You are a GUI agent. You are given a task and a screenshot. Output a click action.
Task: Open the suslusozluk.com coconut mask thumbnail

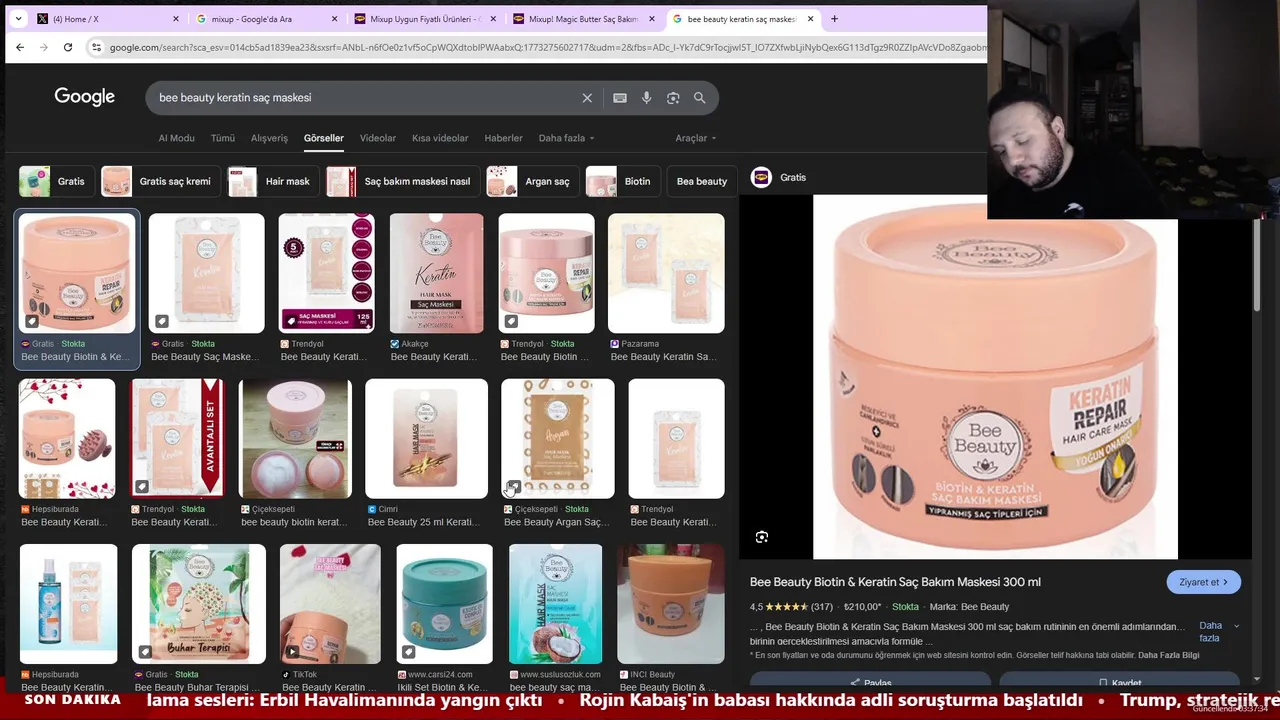pyautogui.click(x=555, y=604)
